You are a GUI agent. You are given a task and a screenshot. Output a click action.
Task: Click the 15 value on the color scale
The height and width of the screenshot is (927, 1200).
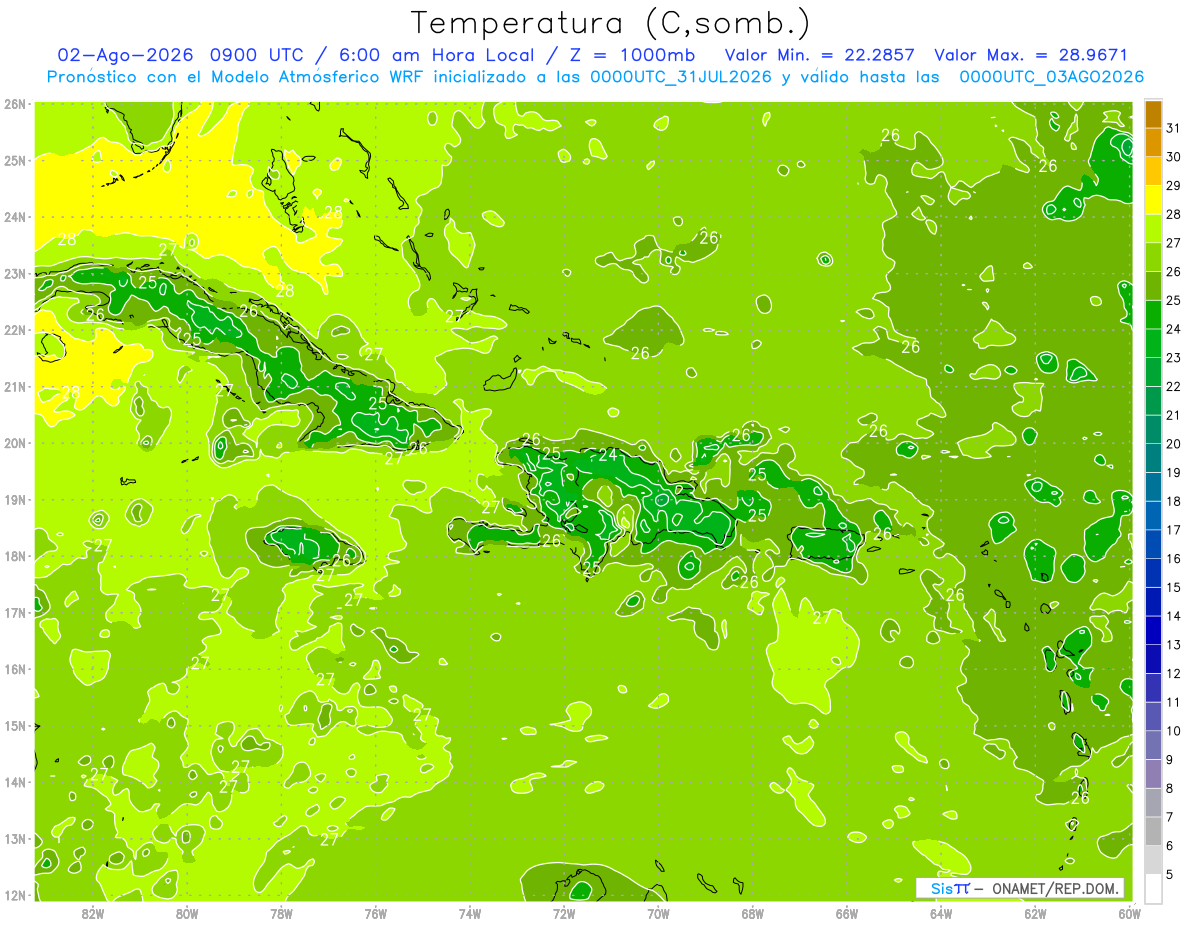coord(1174,587)
